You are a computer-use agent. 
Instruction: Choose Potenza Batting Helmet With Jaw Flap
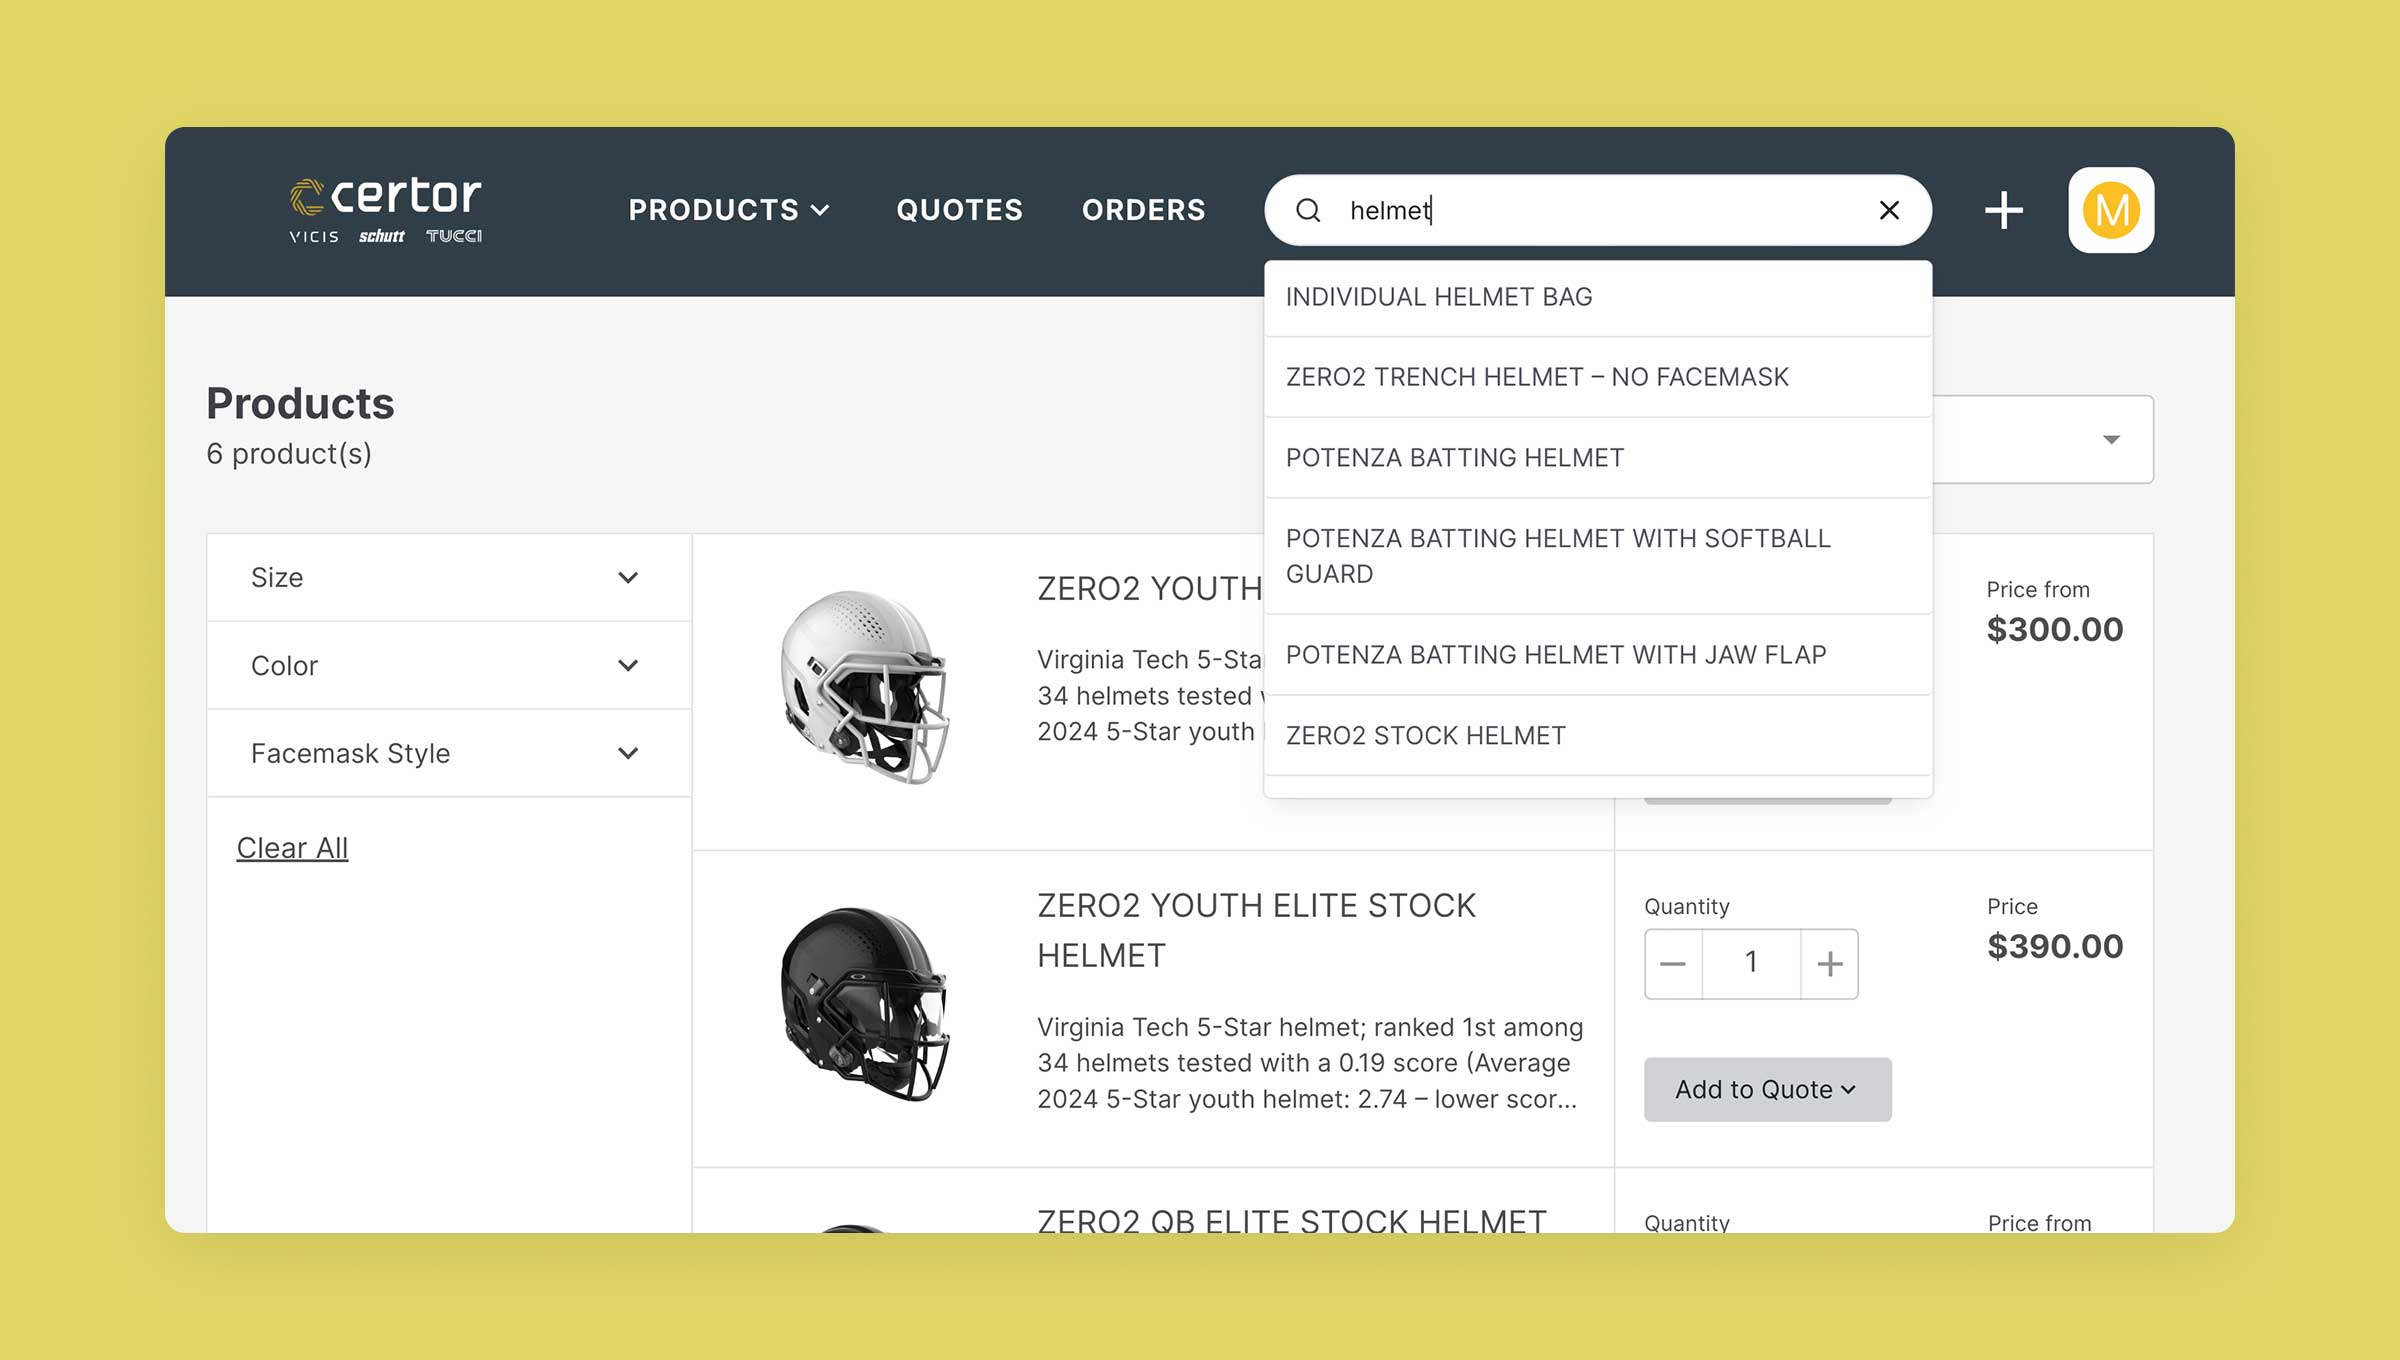[1555, 655]
